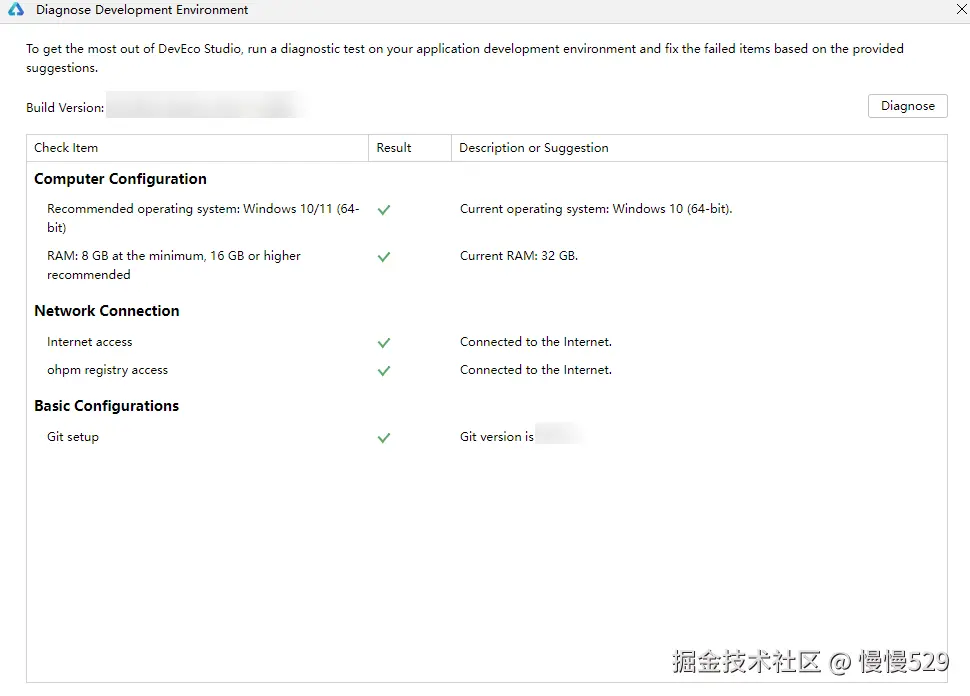Click the DevEco Studio logo icon
Image resolution: width=970 pixels, height=696 pixels.
click(16, 9)
